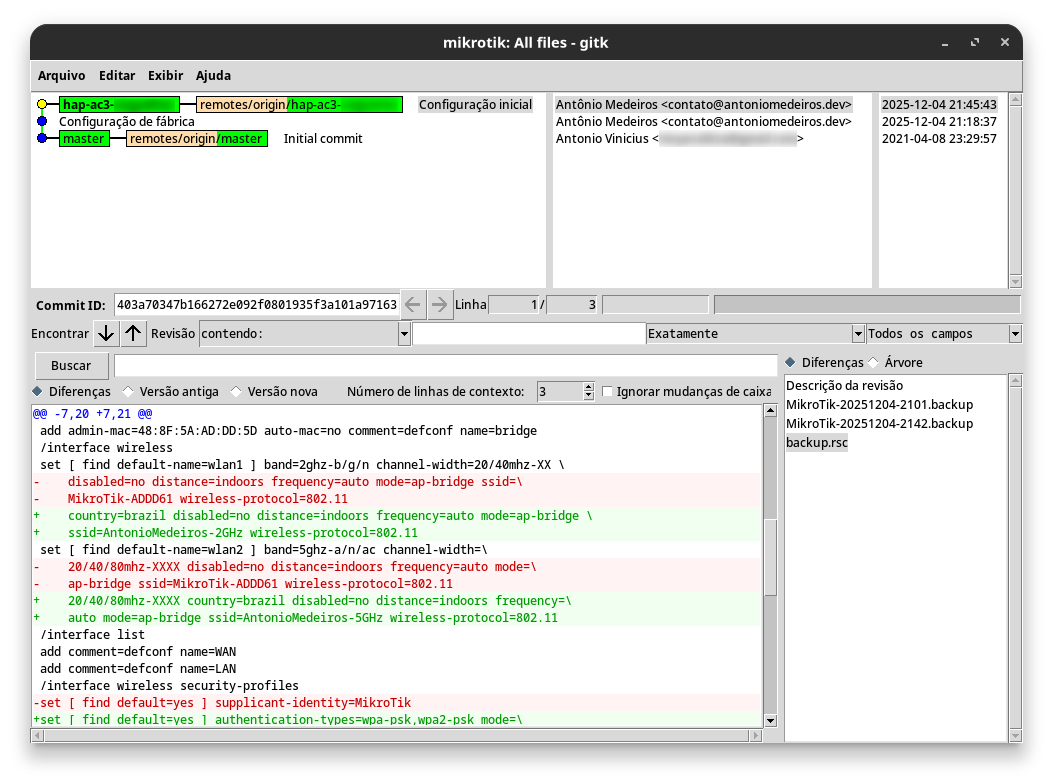Open the Arquivo menu
The height and width of the screenshot is (784, 1053).
pyautogui.click(x=61, y=75)
